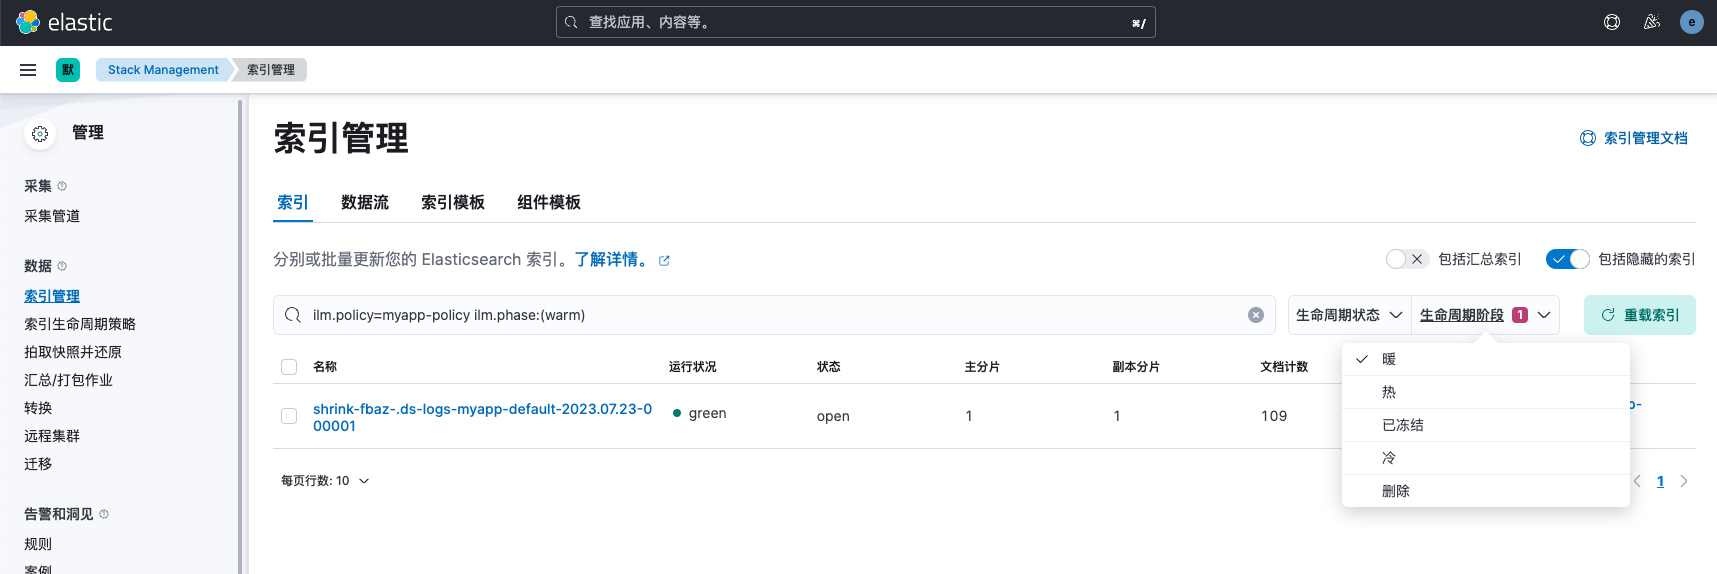Collapse the 生命周期阶段 filter dropdown
Image resolution: width=1717 pixels, height=574 pixels.
tap(1485, 315)
